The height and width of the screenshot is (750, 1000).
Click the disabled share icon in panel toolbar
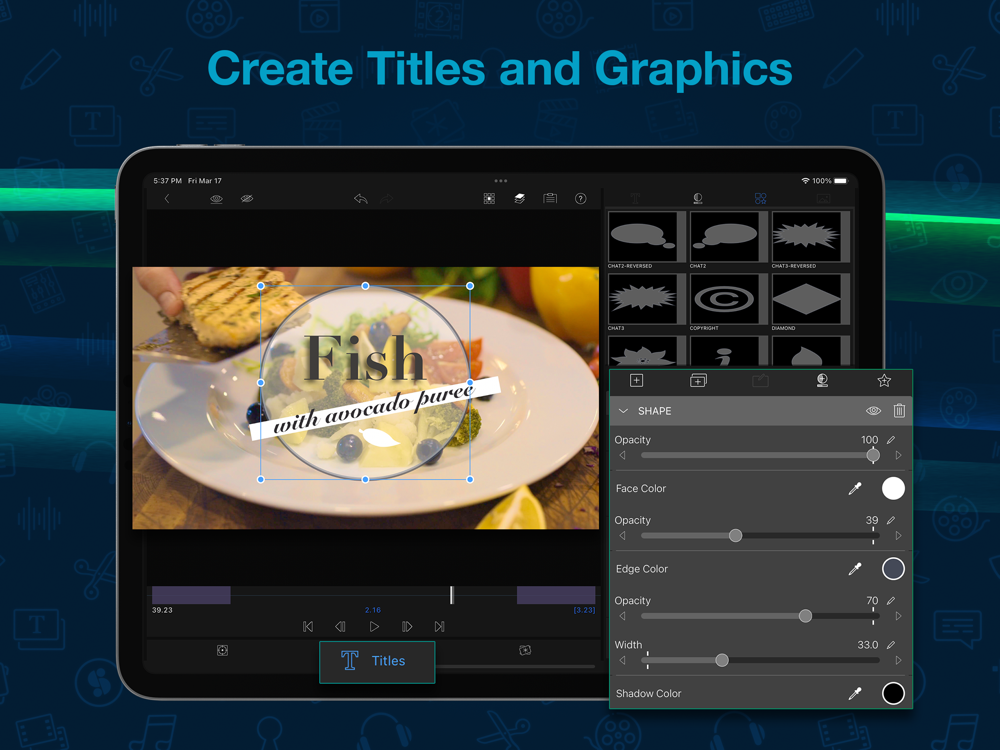coord(760,381)
